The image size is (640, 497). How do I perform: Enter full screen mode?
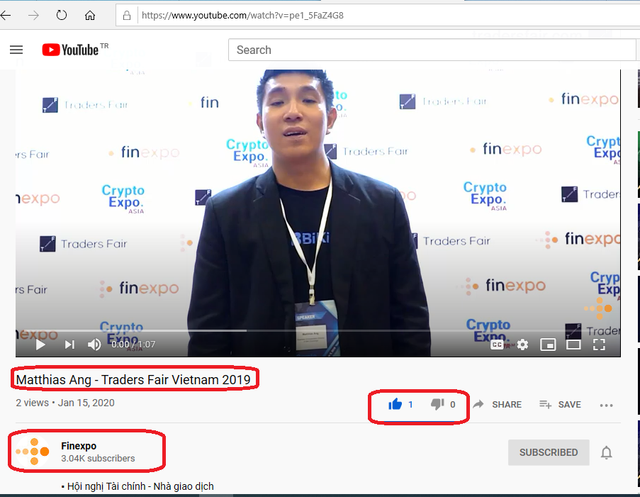tap(599, 345)
